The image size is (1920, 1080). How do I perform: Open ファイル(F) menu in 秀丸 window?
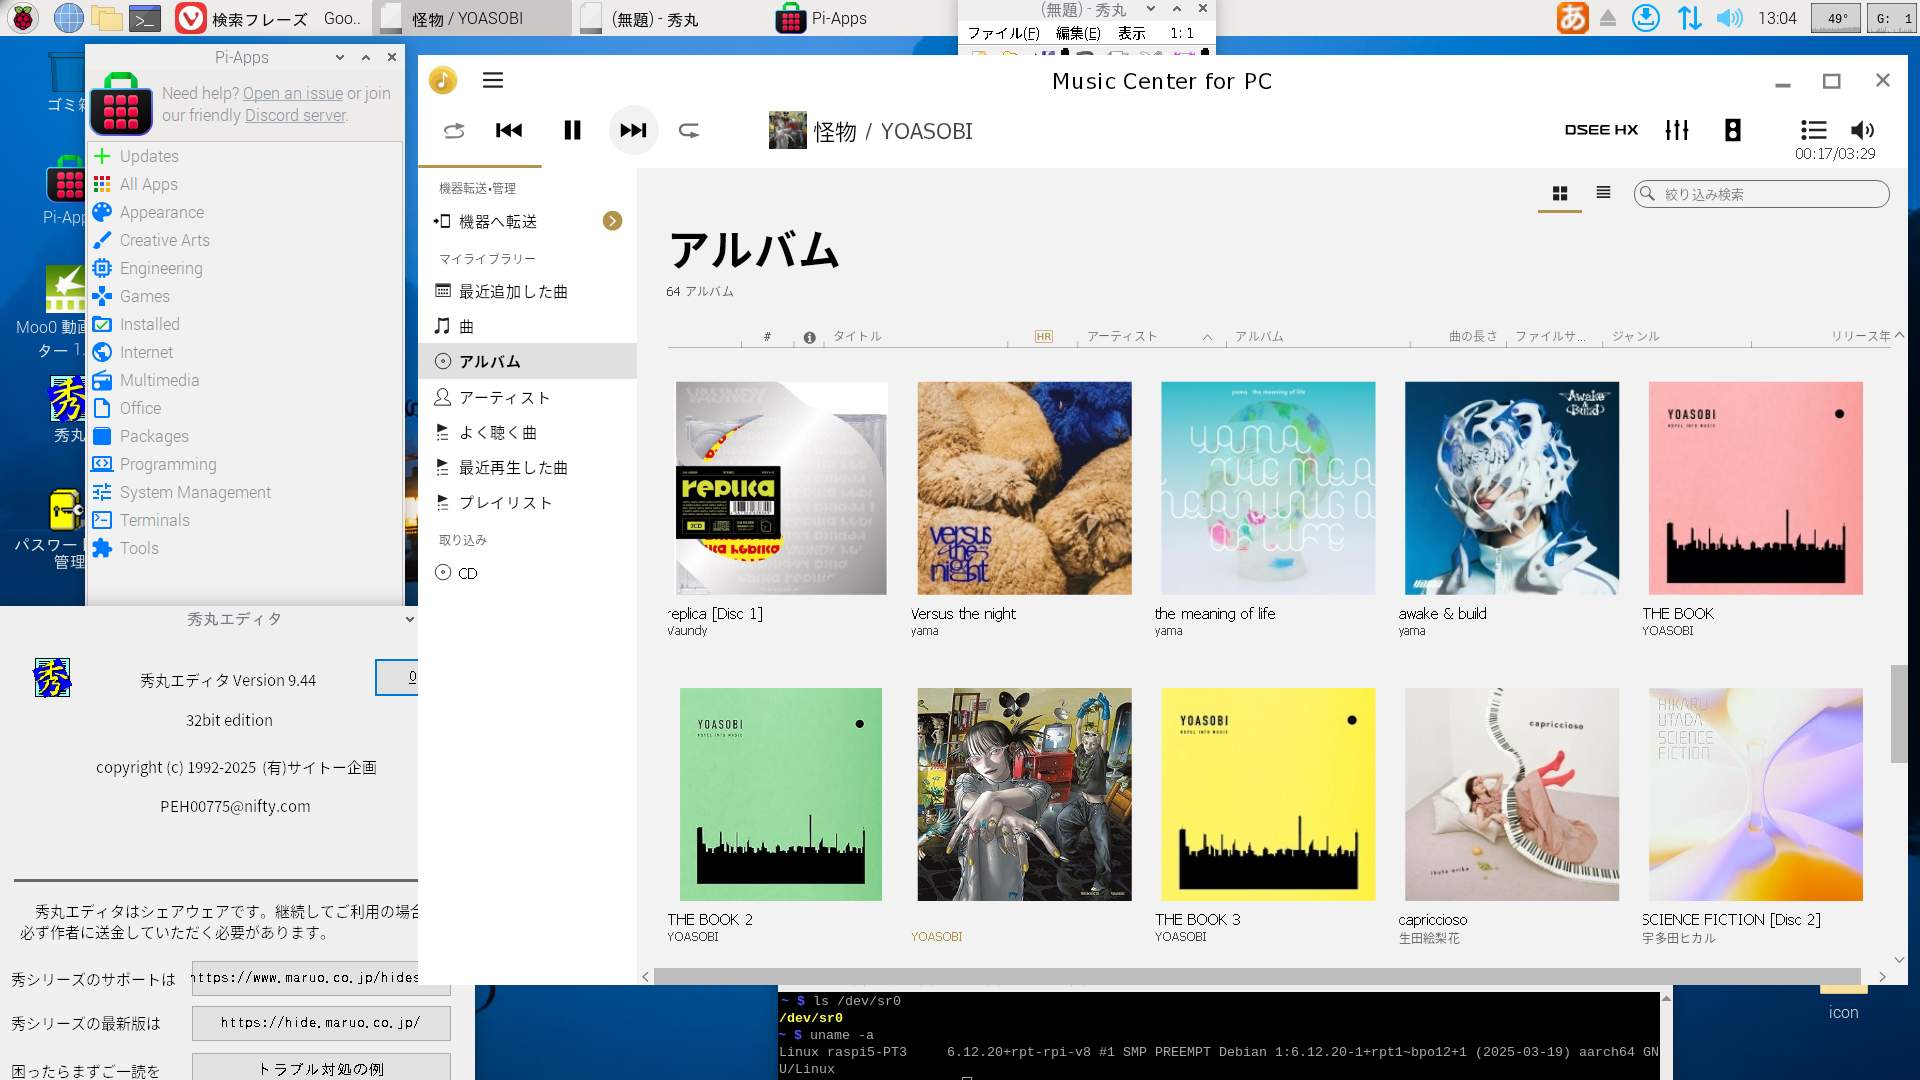pyautogui.click(x=1003, y=33)
